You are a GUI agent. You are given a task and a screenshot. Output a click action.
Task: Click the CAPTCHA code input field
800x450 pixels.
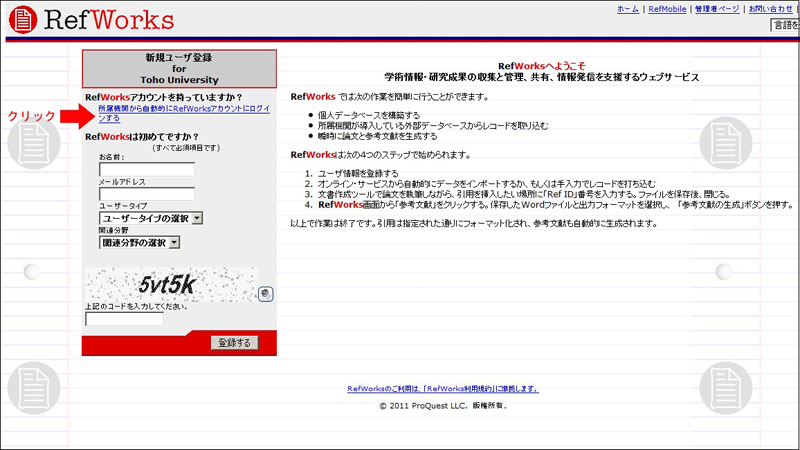(x=124, y=319)
